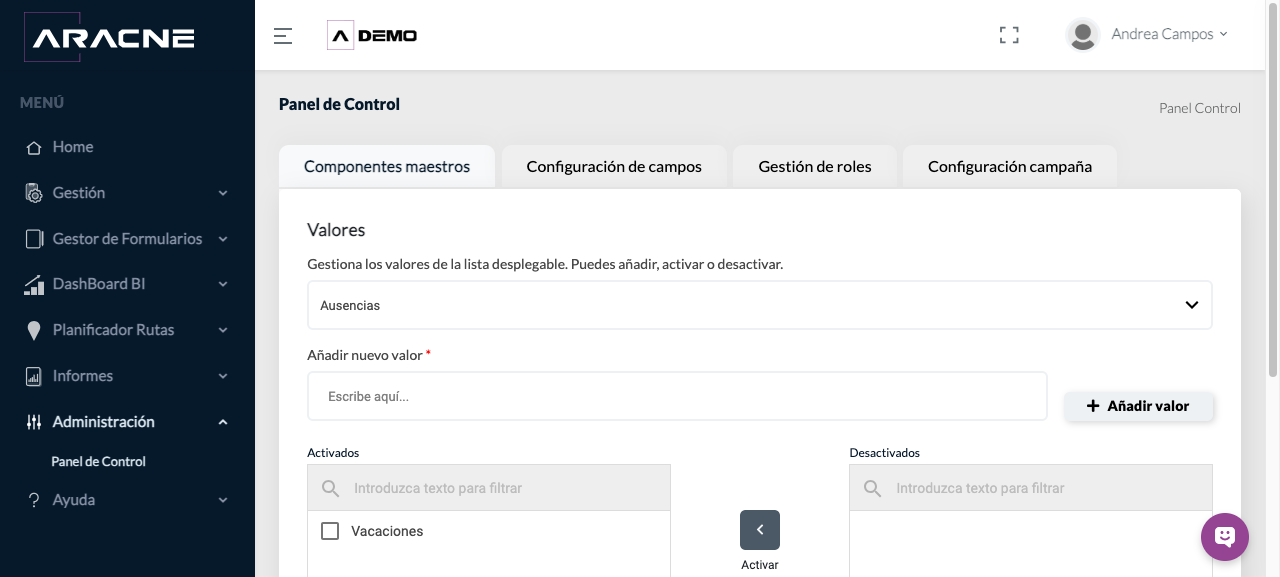Click the Home house icon
The width and height of the screenshot is (1280, 577).
(34, 147)
